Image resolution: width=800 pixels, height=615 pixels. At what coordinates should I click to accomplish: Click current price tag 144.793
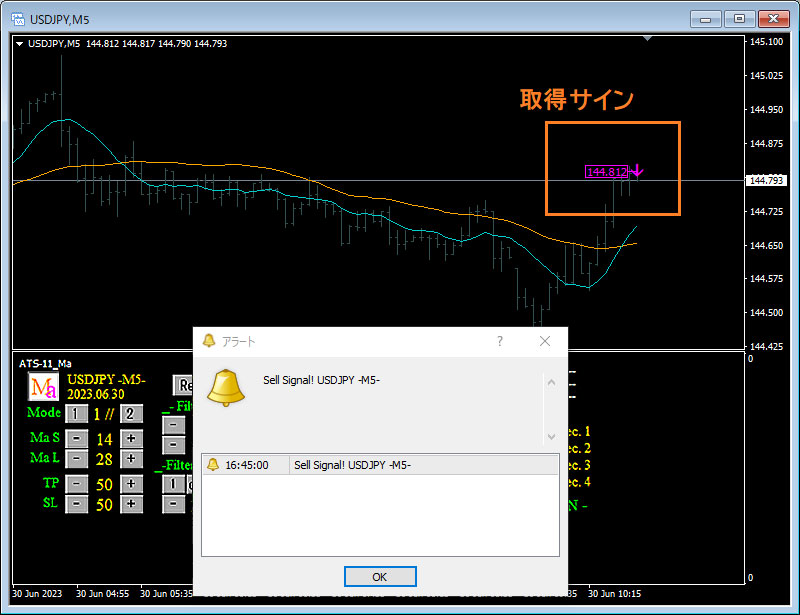pos(766,180)
